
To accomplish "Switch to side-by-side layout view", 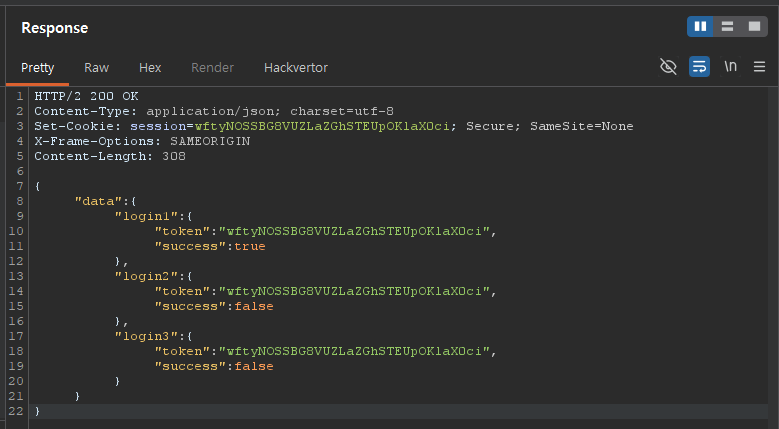I will point(700,27).
